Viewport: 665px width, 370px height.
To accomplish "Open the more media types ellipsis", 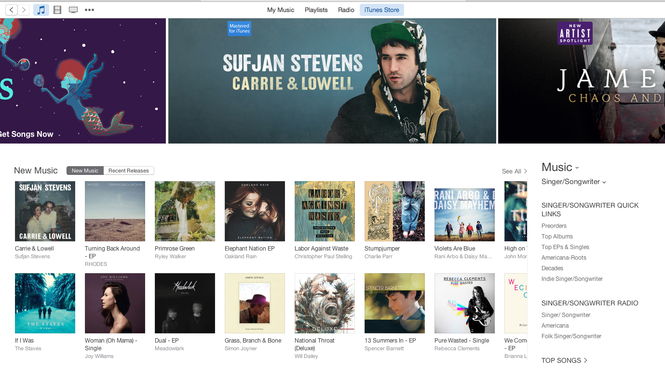I will [89, 10].
